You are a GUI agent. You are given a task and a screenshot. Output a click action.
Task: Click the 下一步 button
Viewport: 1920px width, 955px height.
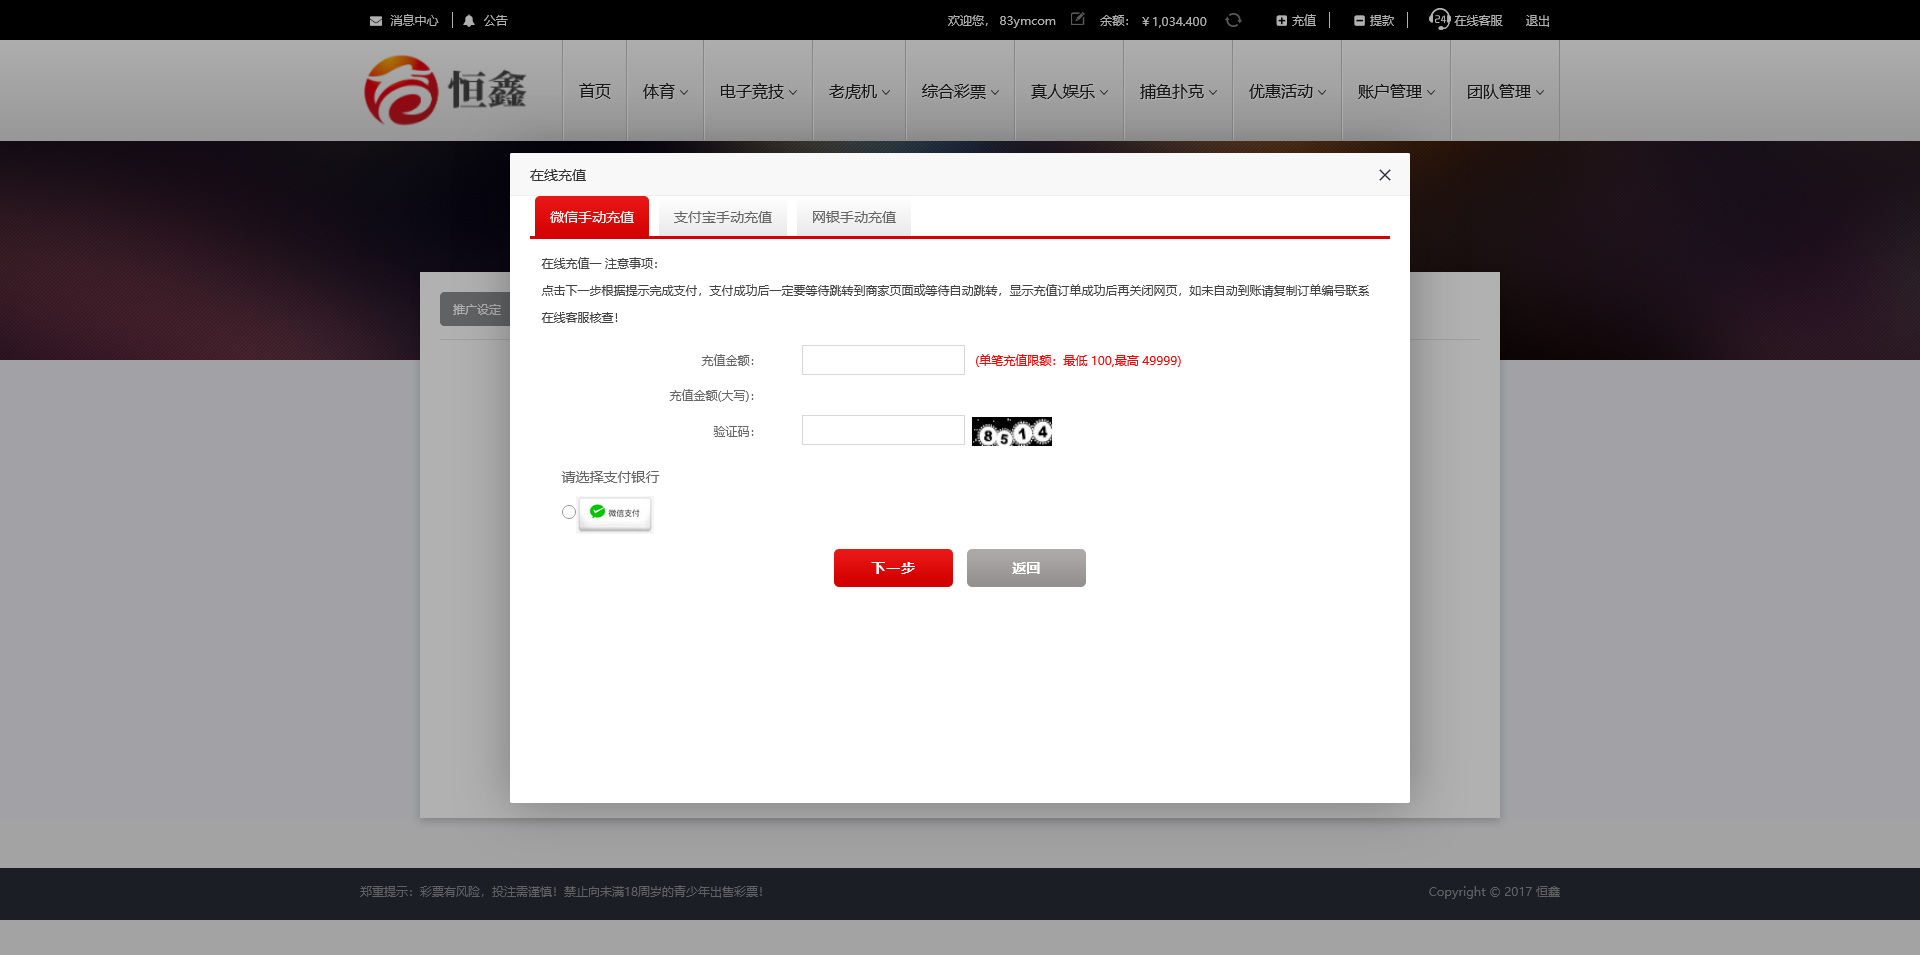pos(893,568)
